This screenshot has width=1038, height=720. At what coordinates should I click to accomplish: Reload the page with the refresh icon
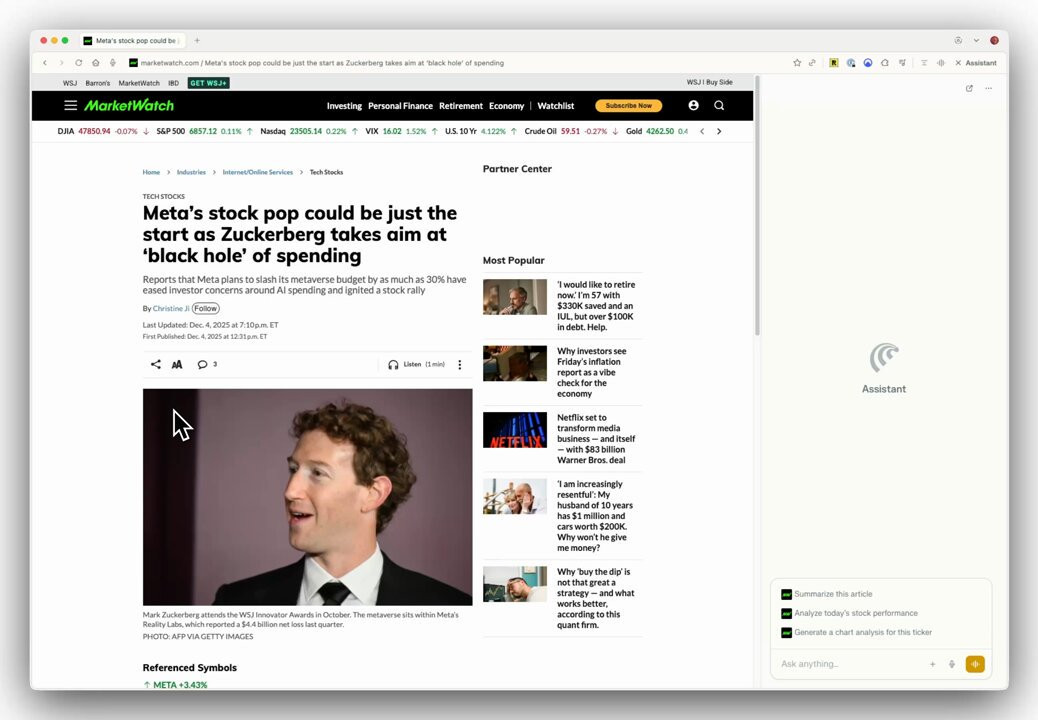pos(78,63)
